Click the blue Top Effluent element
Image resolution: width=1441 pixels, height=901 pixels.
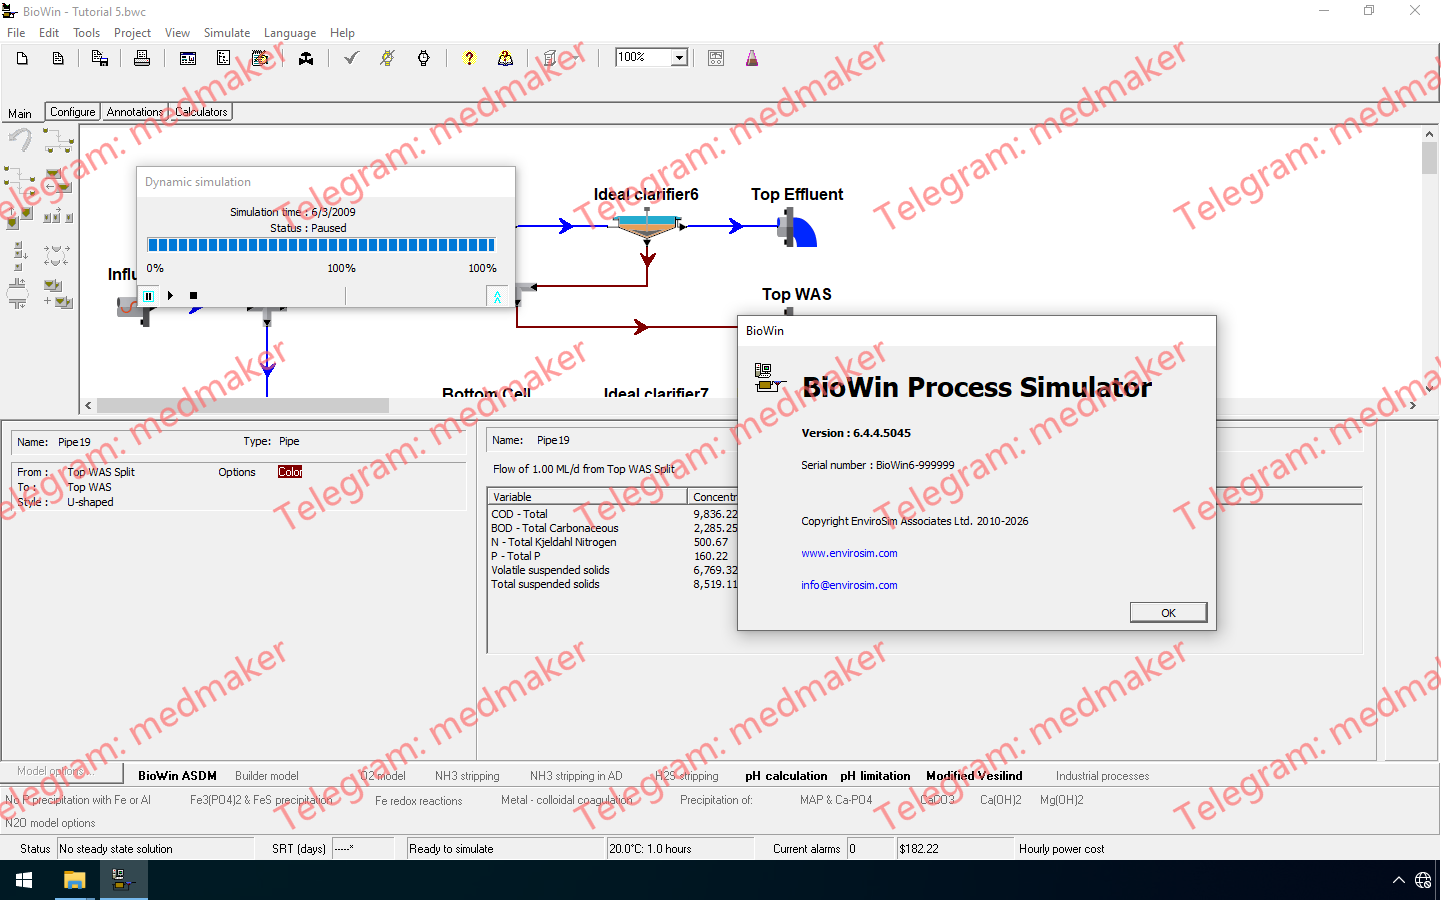pyautogui.click(x=798, y=229)
